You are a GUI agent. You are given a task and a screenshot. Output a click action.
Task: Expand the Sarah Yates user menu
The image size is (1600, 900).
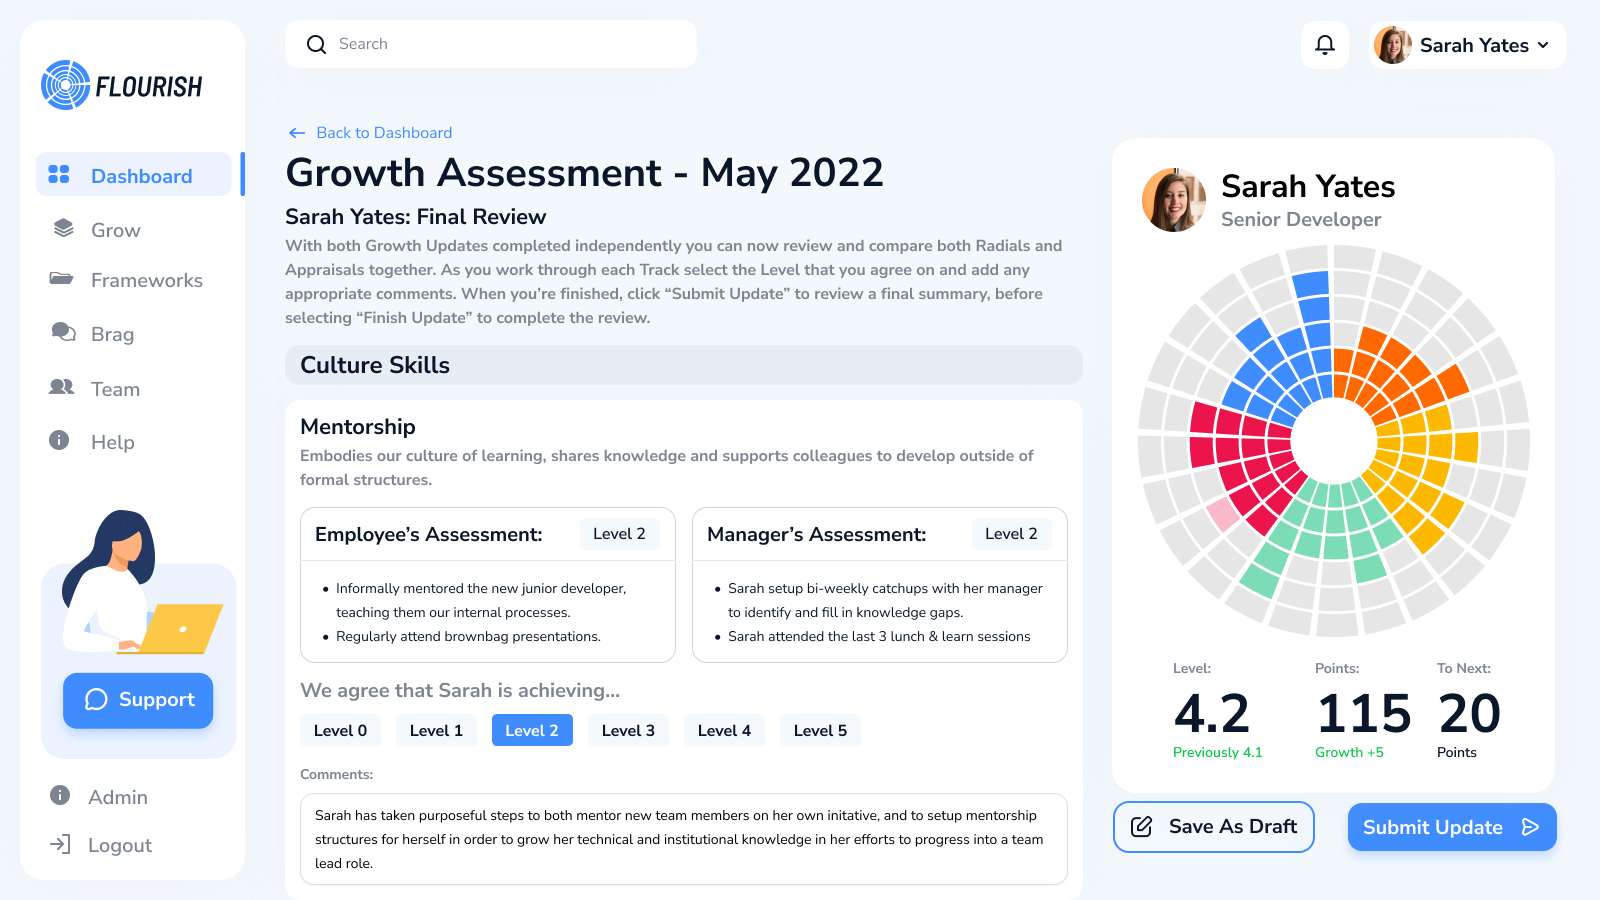[x=1467, y=45]
